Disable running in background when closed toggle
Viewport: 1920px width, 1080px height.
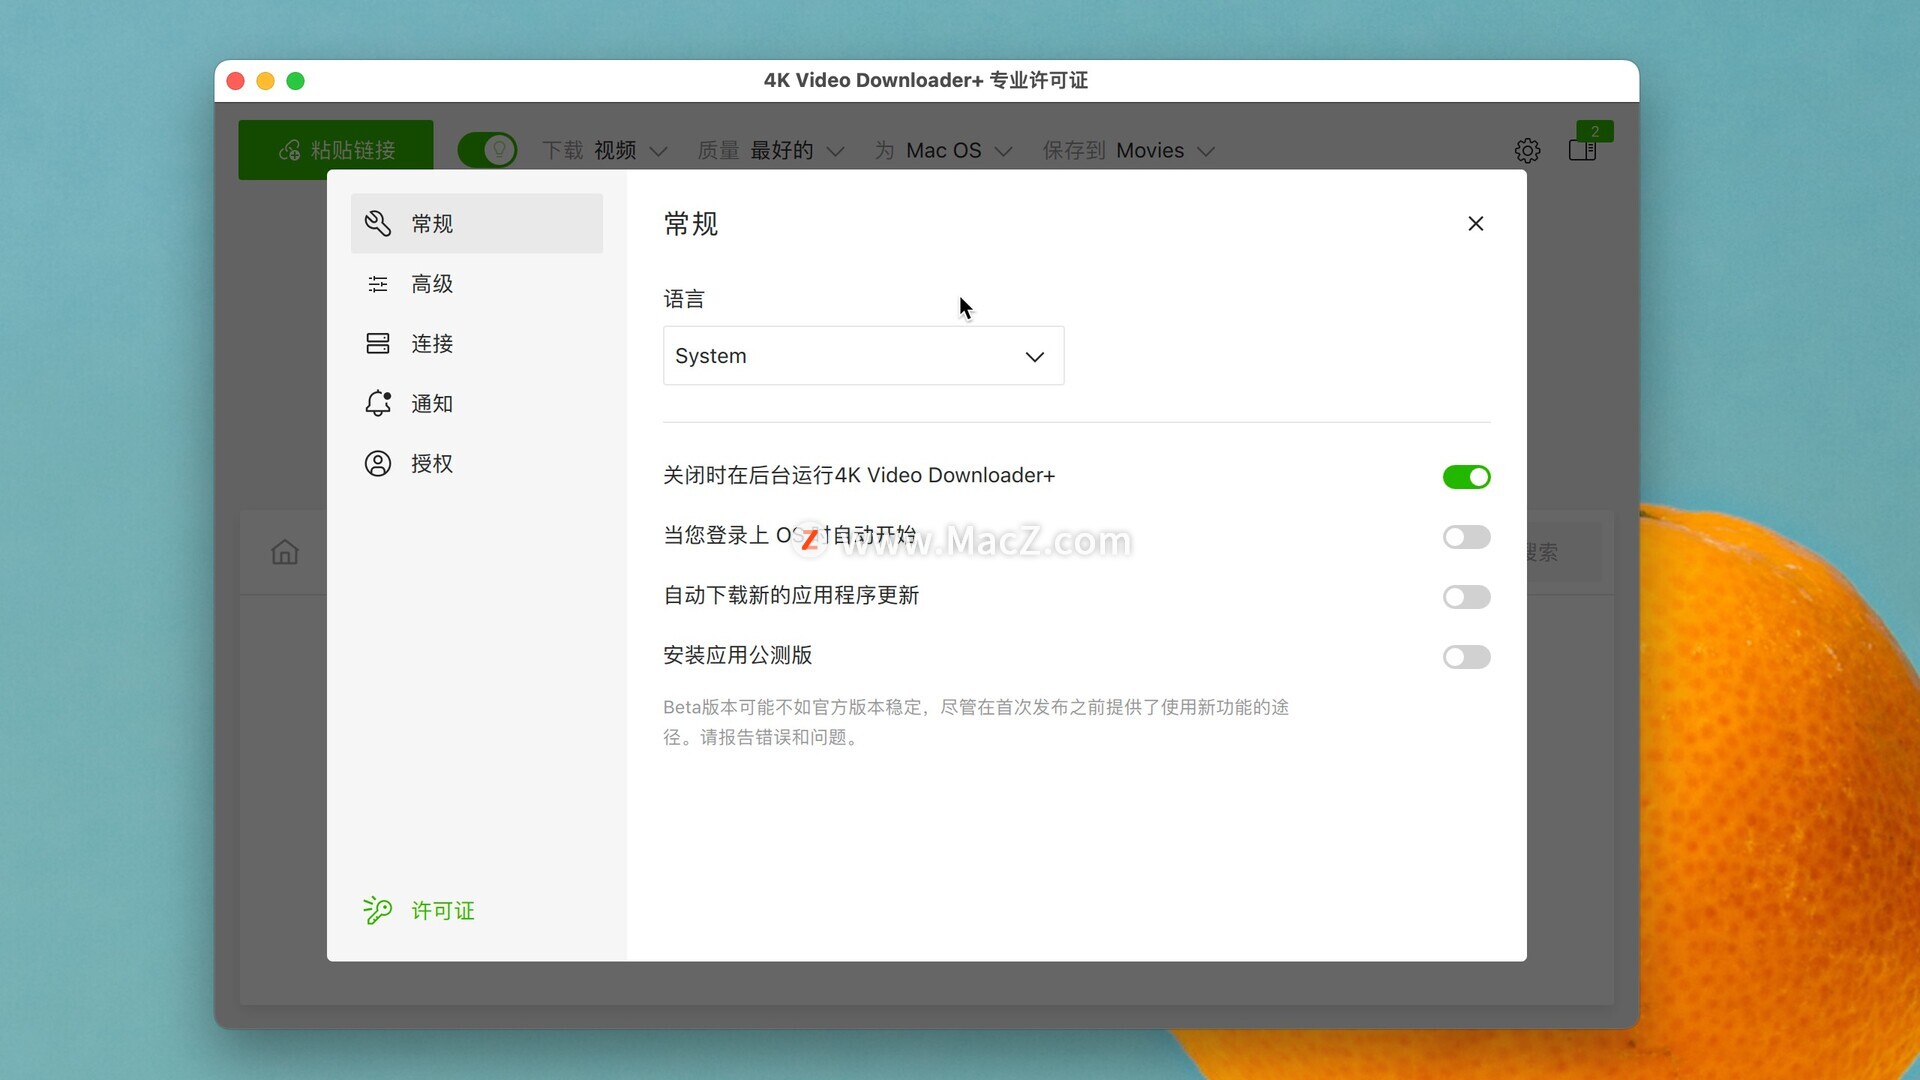[x=1466, y=477]
